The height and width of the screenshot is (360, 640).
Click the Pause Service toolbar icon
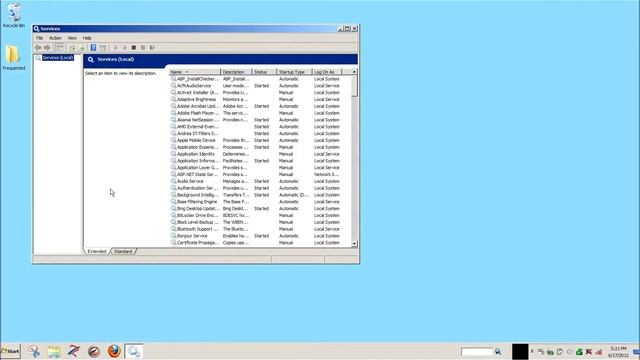pyautogui.click(x=143, y=48)
